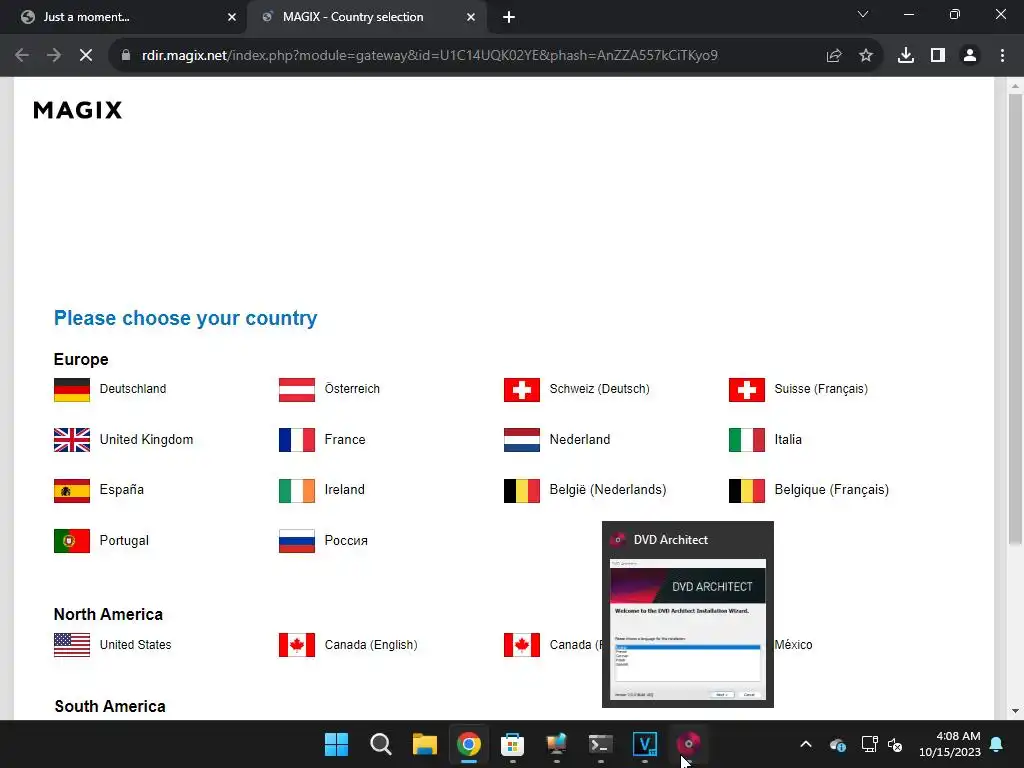Image resolution: width=1024 pixels, height=768 pixels.
Task: Select the Nederland flag icon
Action: click(x=522, y=440)
